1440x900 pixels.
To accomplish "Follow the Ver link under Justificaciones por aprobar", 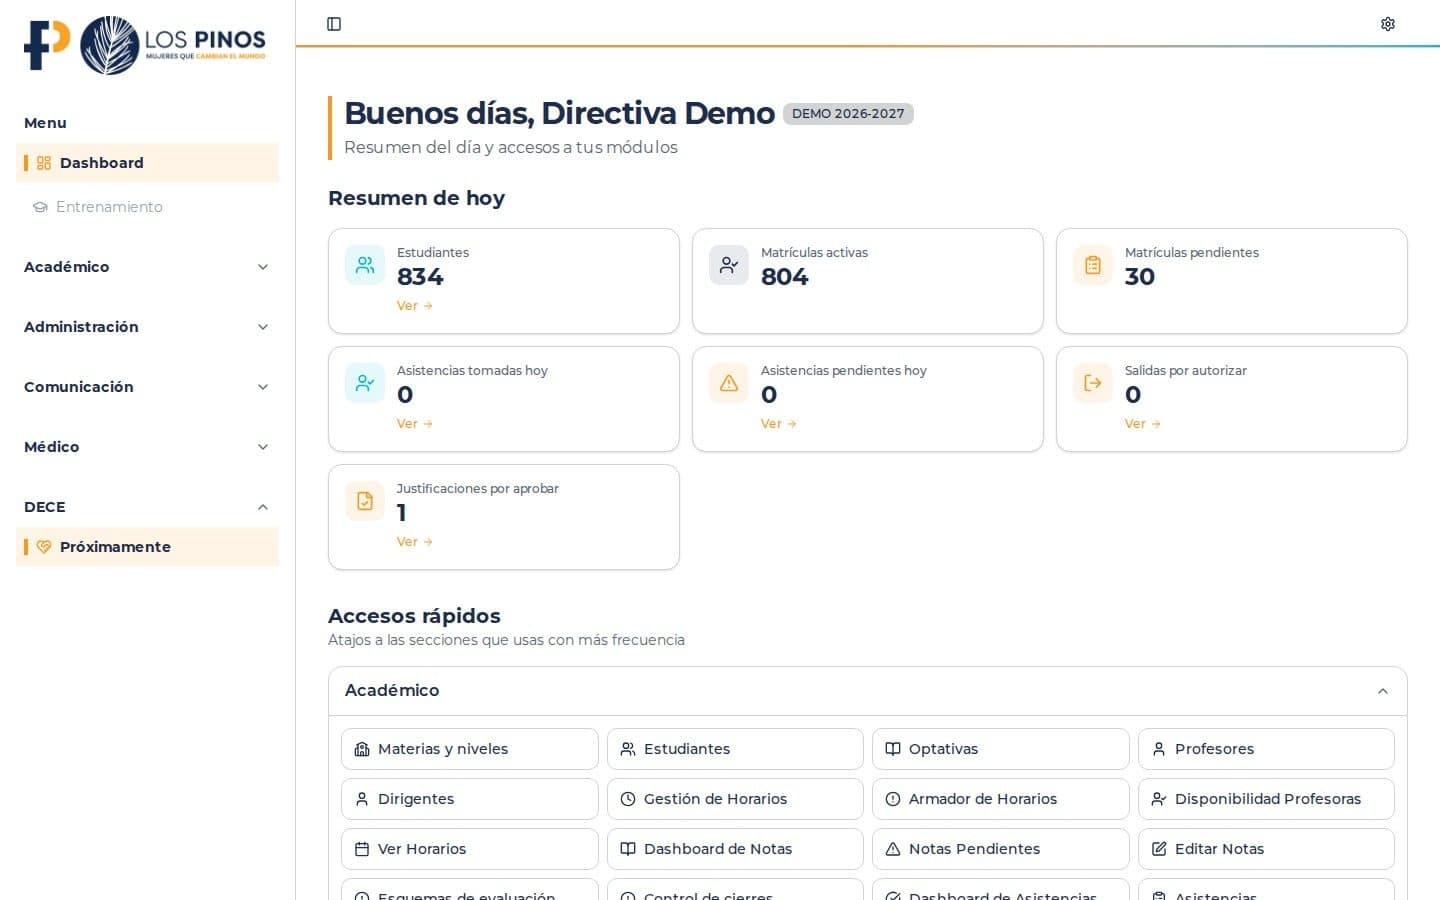I will point(415,542).
